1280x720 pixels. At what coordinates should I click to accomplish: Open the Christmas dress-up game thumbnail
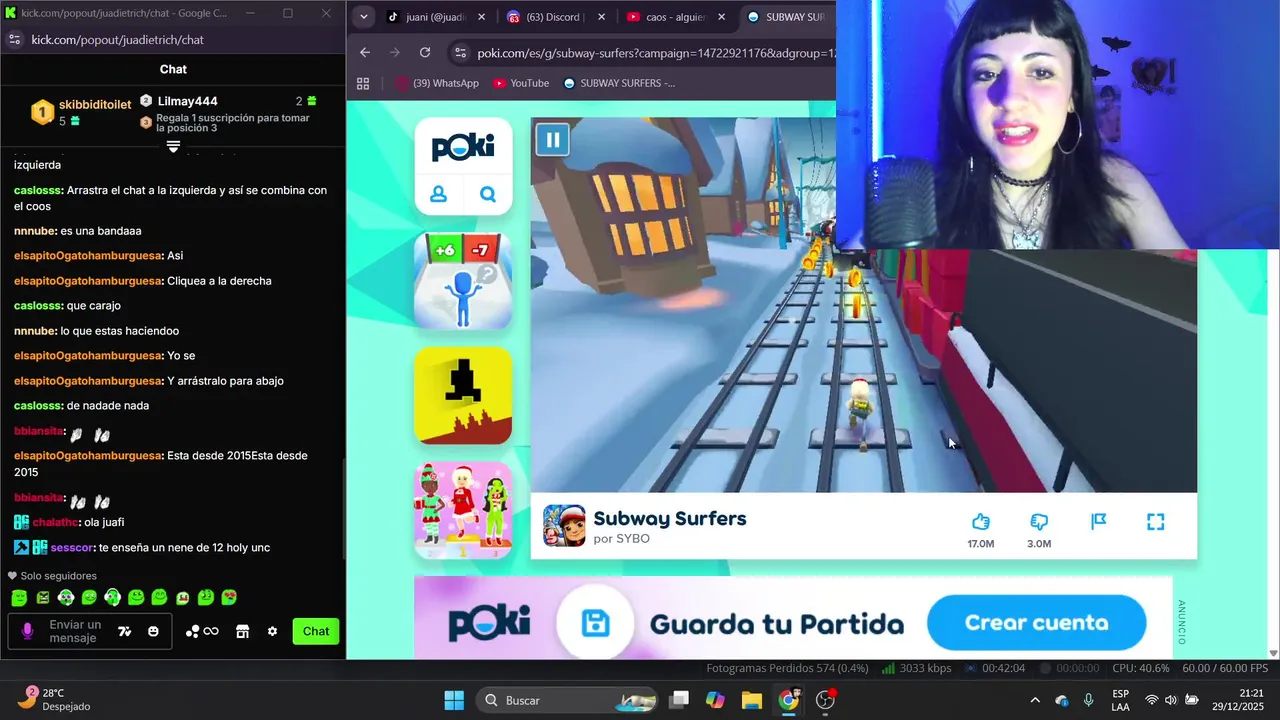coord(463,509)
